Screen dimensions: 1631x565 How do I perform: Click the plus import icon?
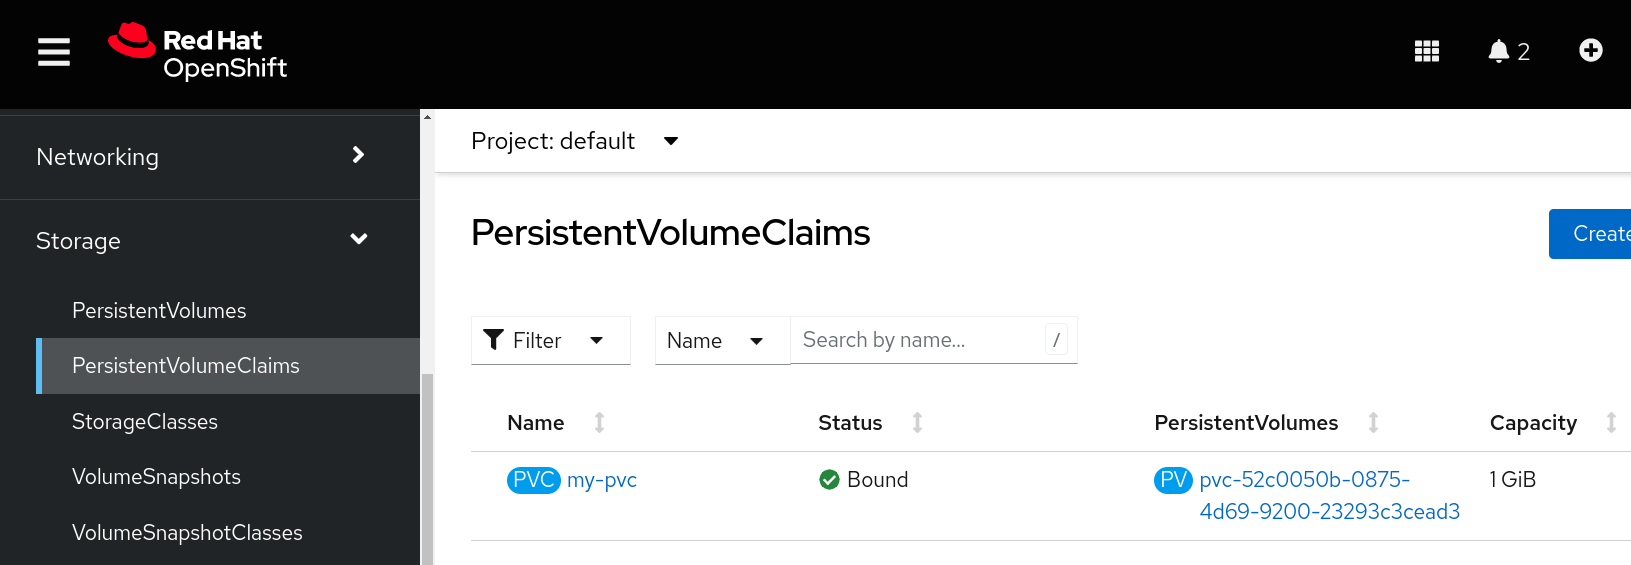tap(1590, 51)
